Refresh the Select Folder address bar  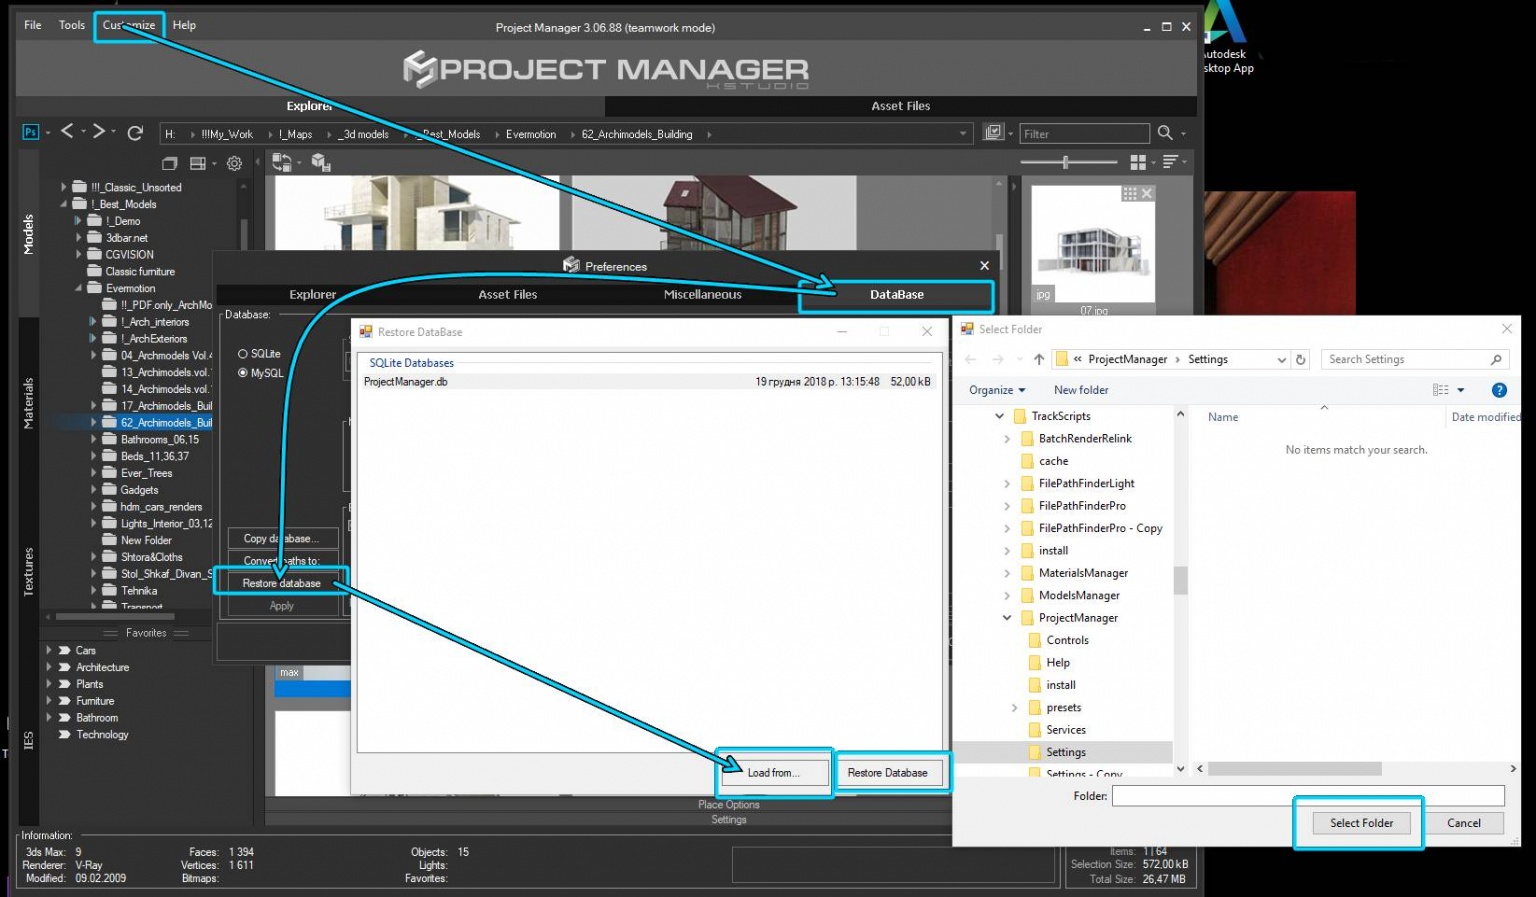[x=1300, y=359]
